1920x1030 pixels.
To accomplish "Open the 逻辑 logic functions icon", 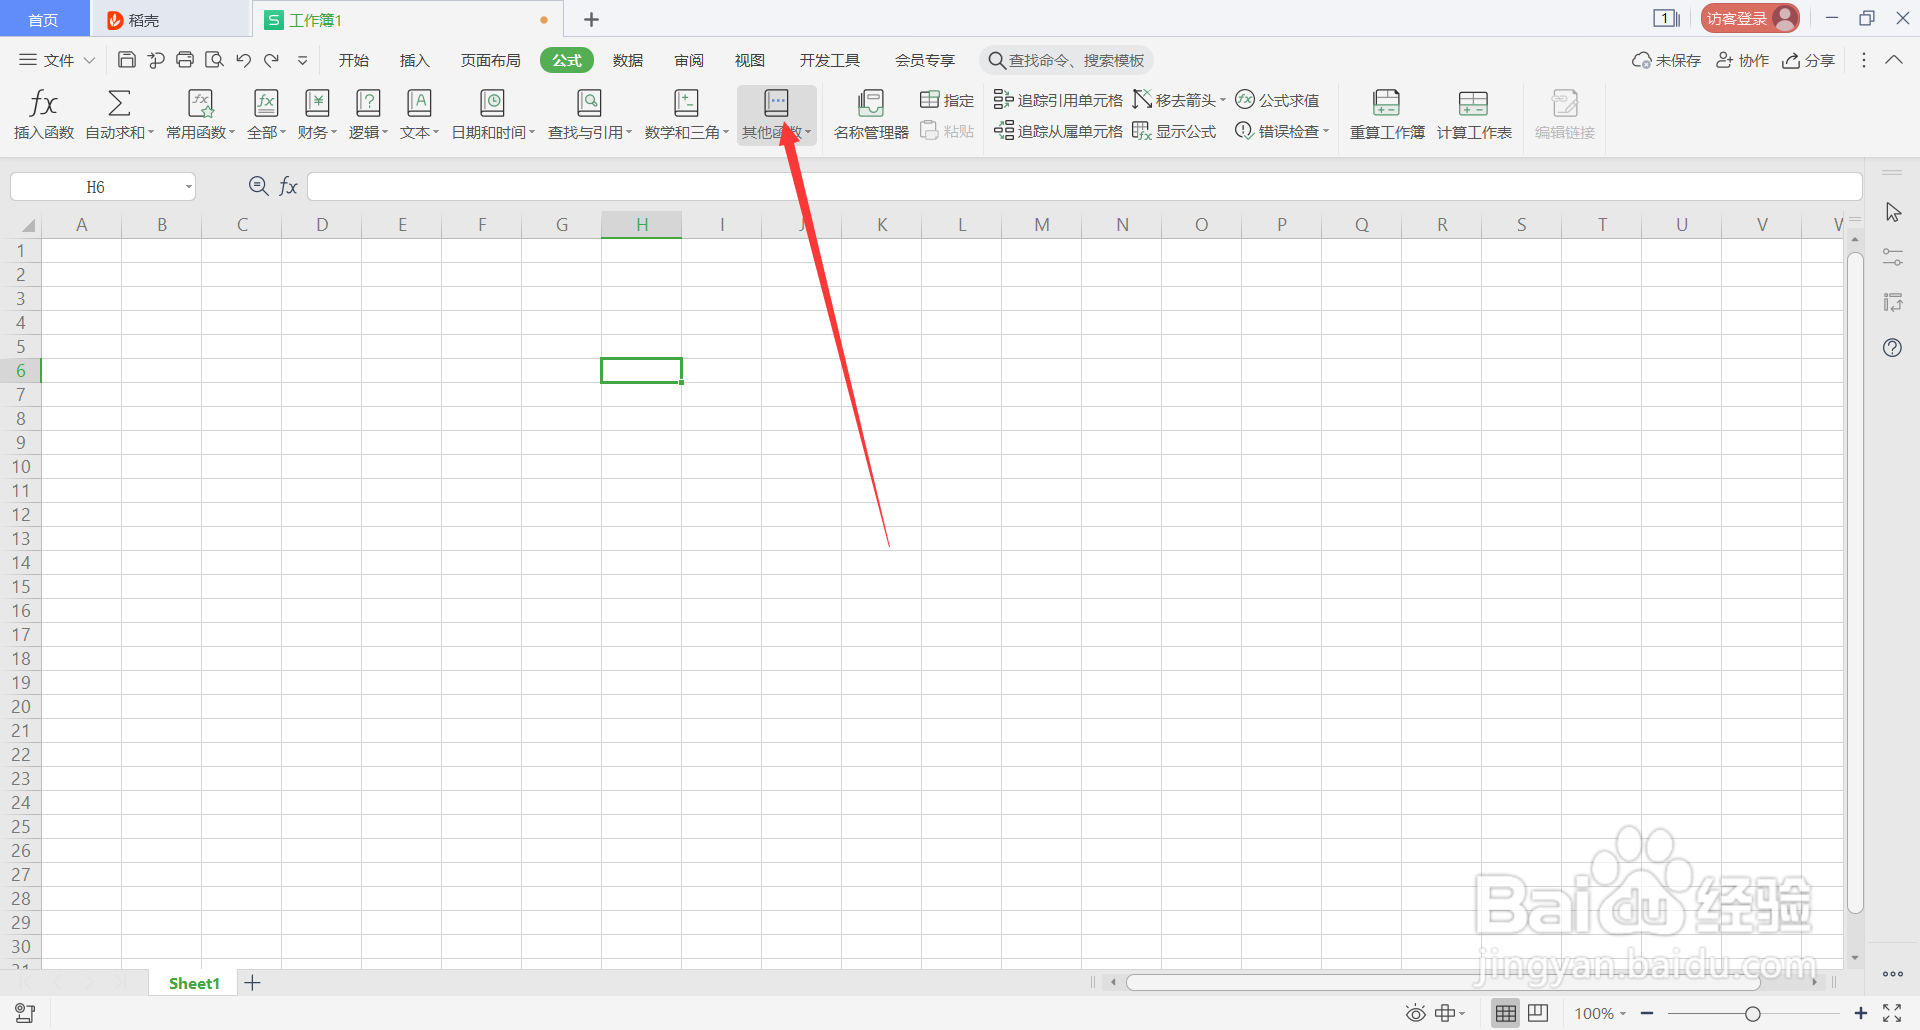I will pyautogui.click(x=368, y=103).
